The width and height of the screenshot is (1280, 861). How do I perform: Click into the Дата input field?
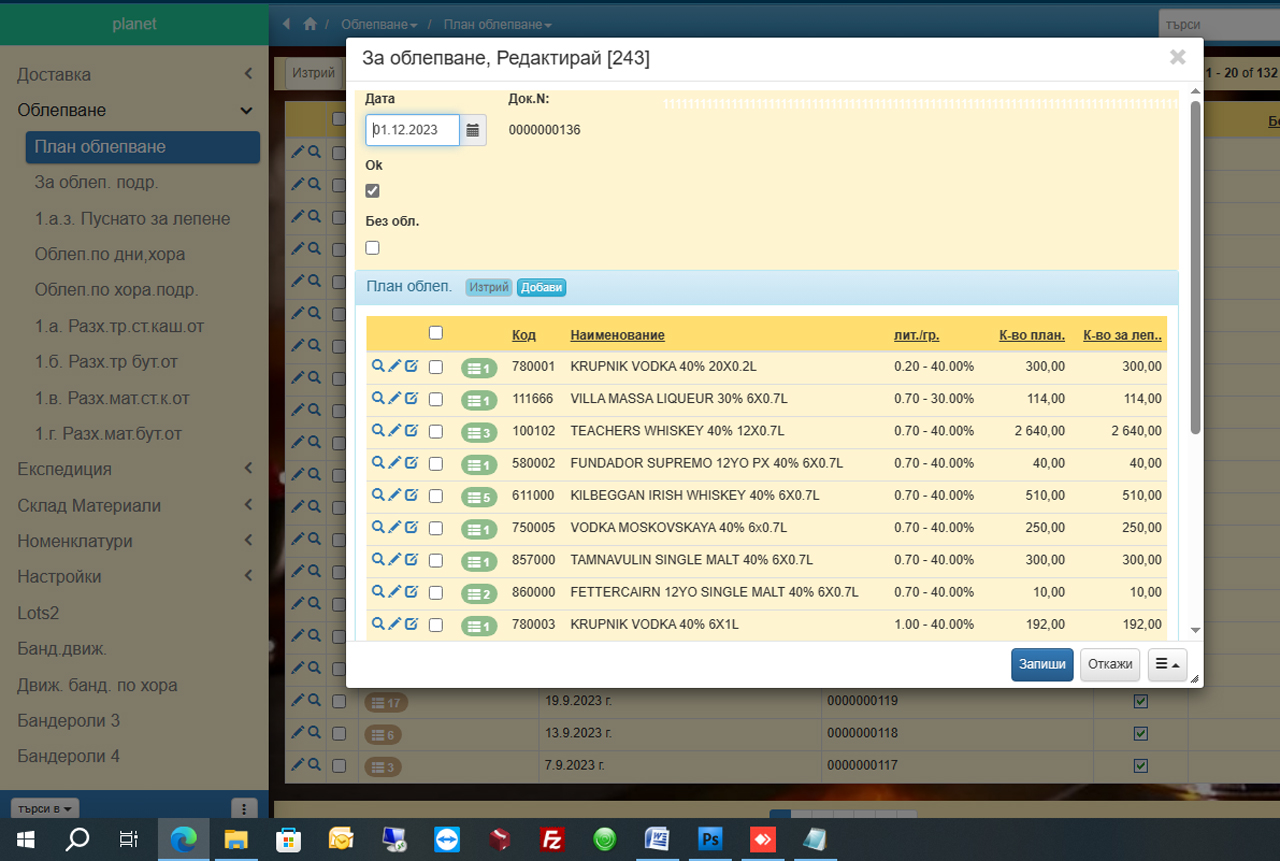412,130
